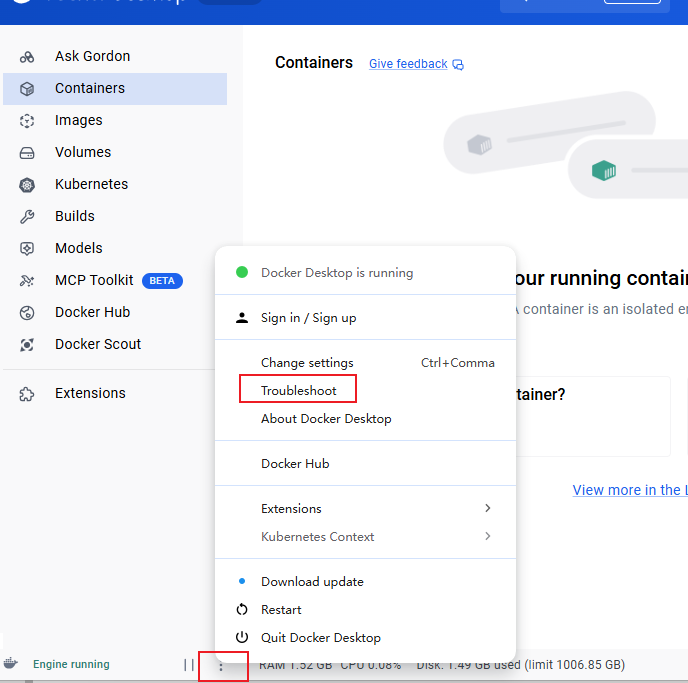Click the green running status dot
The width and height of the screenshot is (688, 683).
(x=242, y=272)
